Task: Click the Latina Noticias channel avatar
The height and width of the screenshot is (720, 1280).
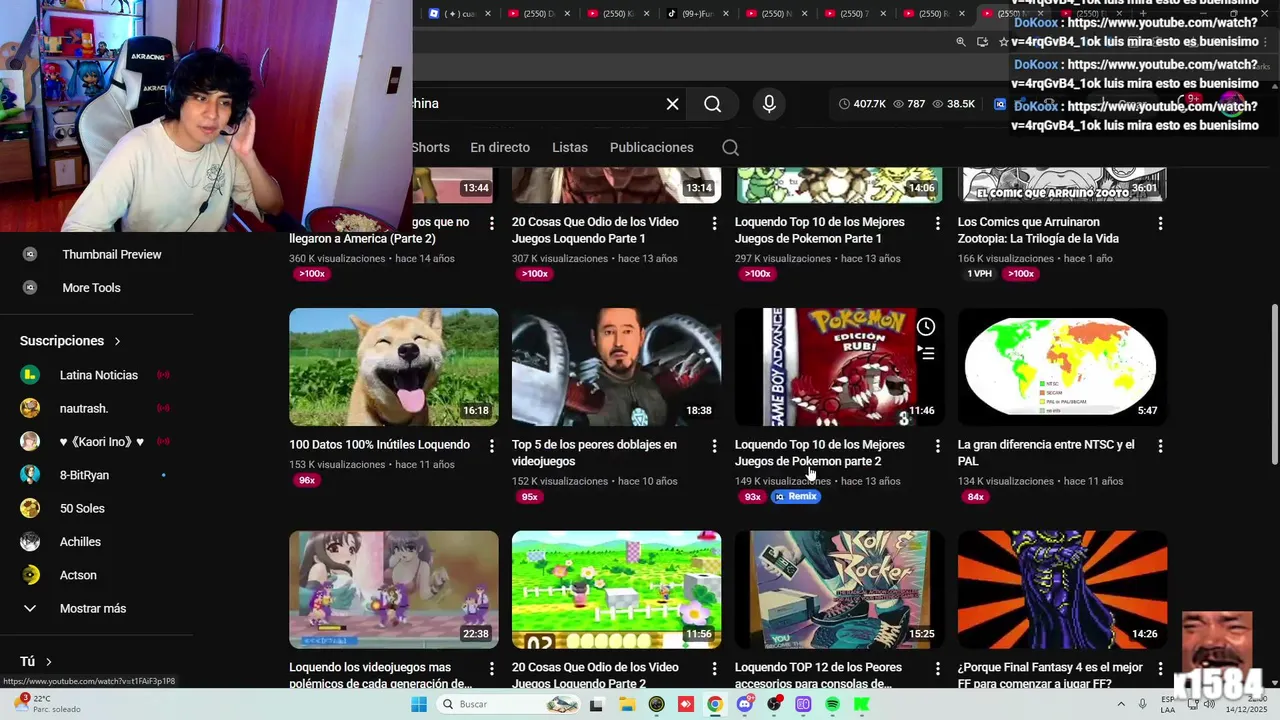Action: [x=30, y=375]
